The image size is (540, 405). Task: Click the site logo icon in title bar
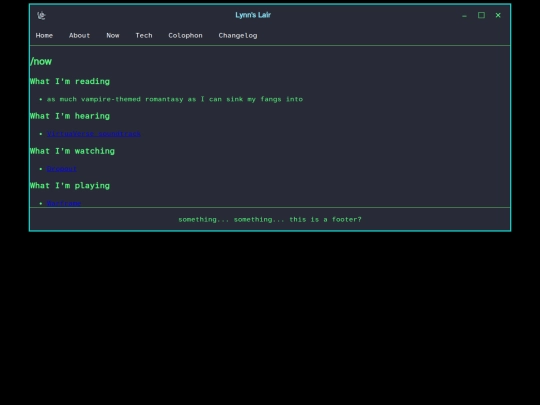click(x=41, y=15)
